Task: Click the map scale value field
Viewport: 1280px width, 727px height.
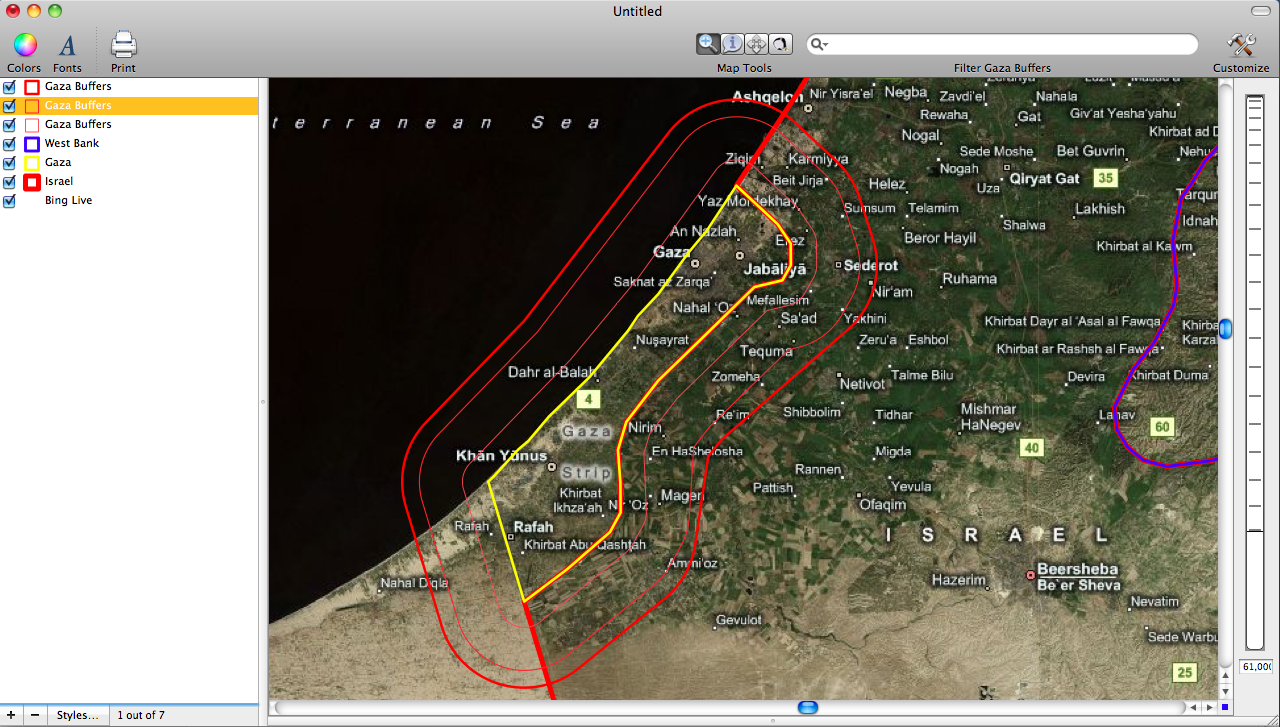Action: pyautogui.click(x=1255, y=667)
